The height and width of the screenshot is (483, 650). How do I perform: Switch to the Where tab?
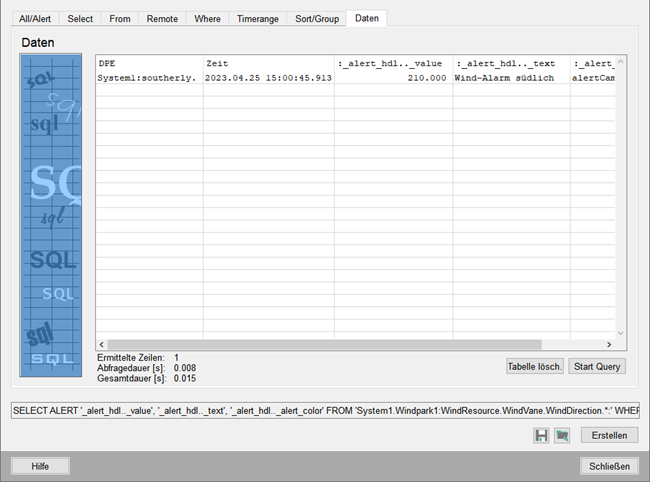tap(207, 18)
